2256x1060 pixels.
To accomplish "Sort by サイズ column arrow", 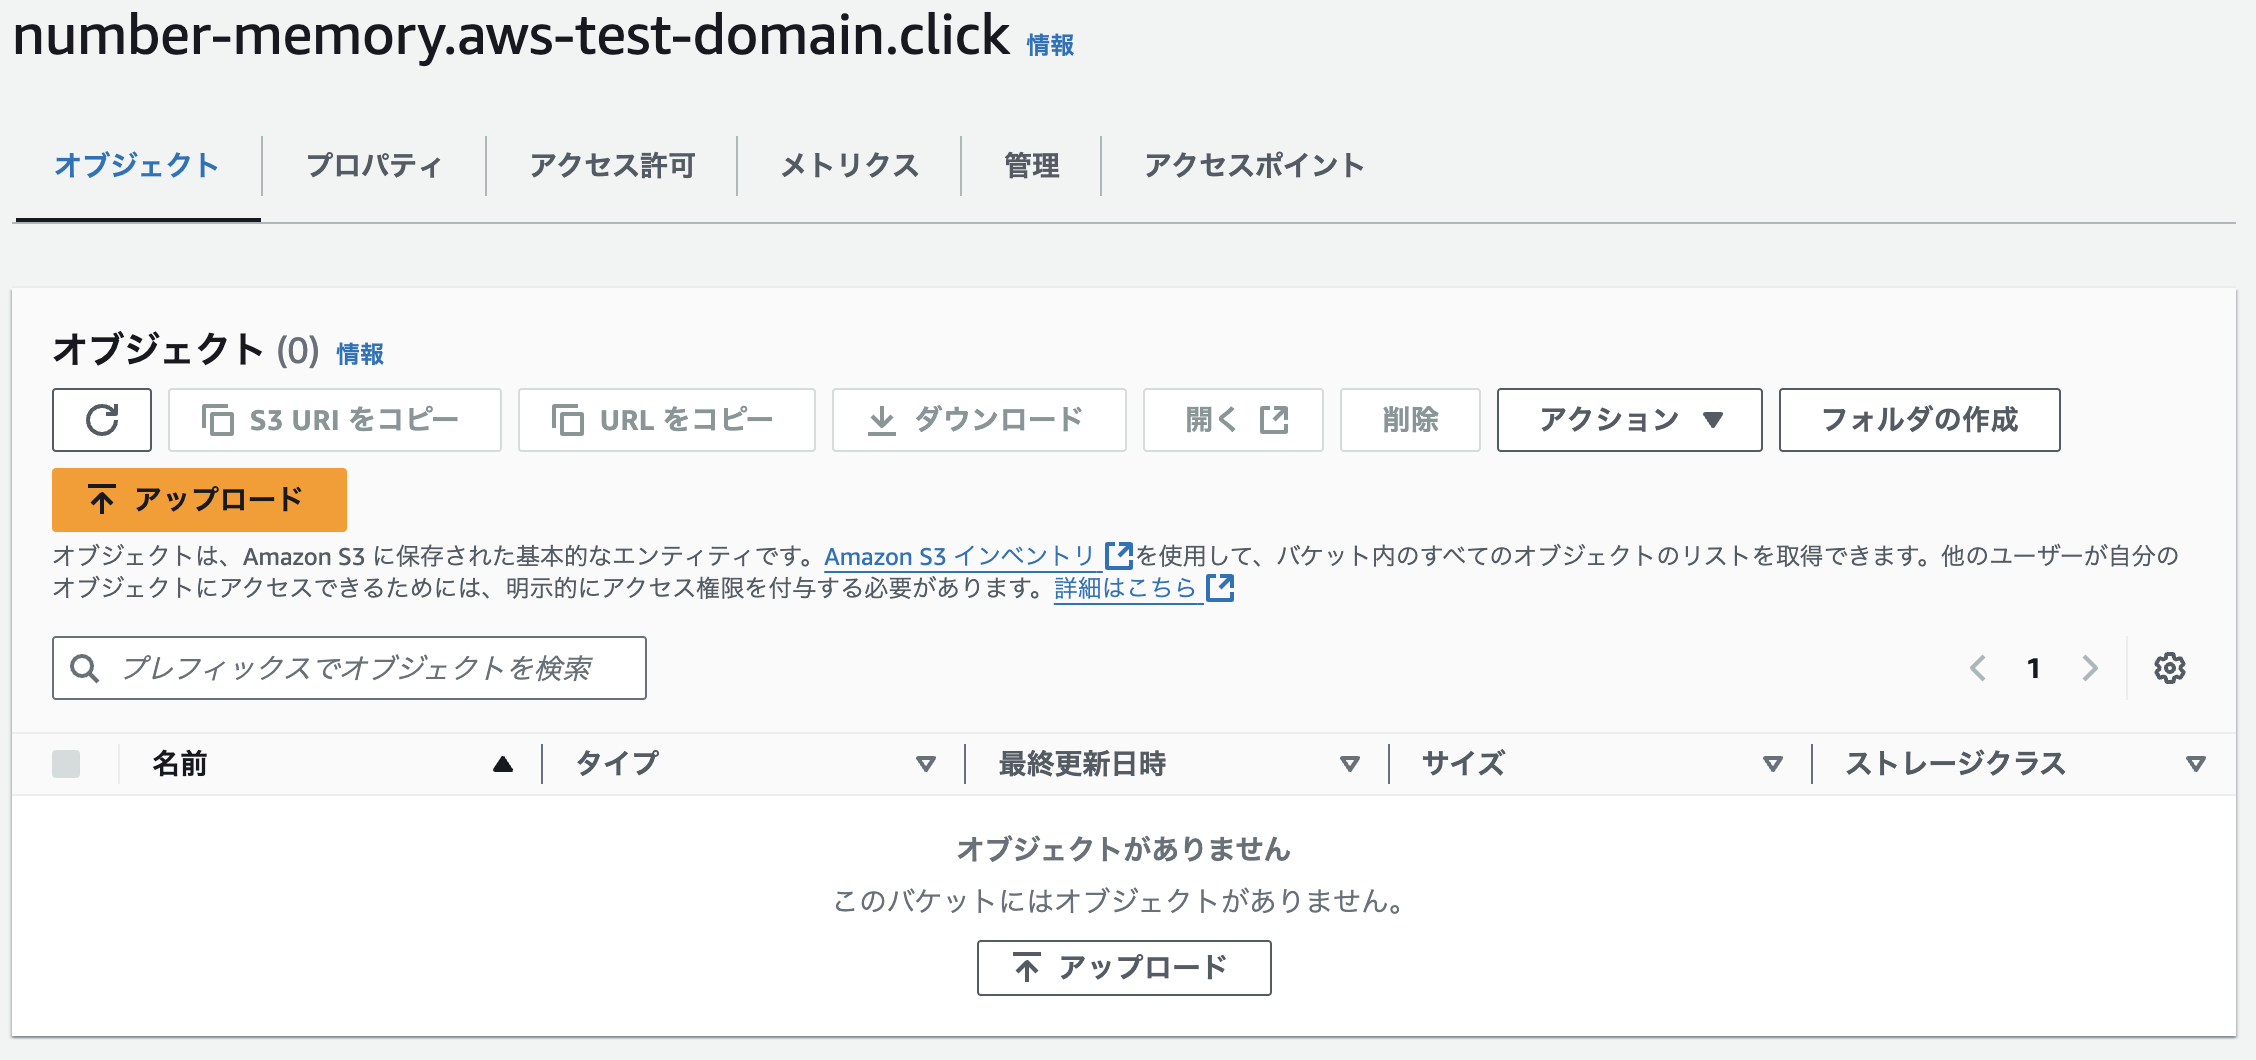I will click(1773, 764).
